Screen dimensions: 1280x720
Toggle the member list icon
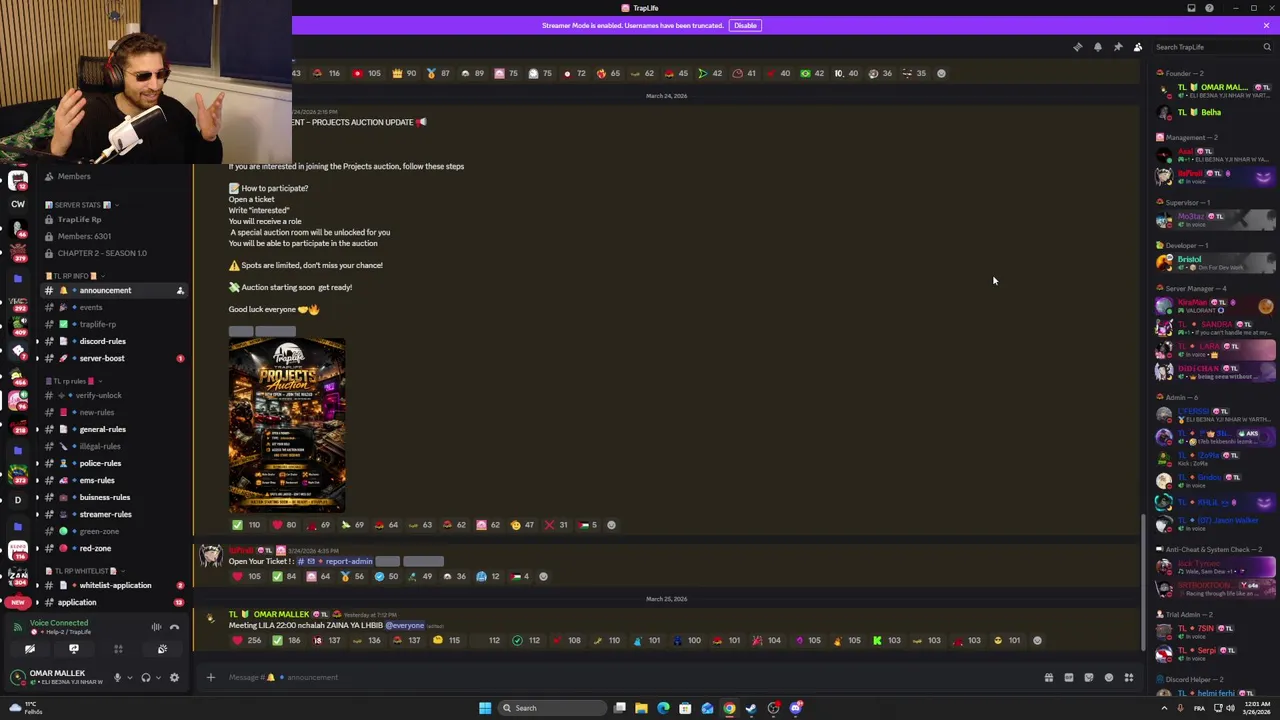point(1137,47)
